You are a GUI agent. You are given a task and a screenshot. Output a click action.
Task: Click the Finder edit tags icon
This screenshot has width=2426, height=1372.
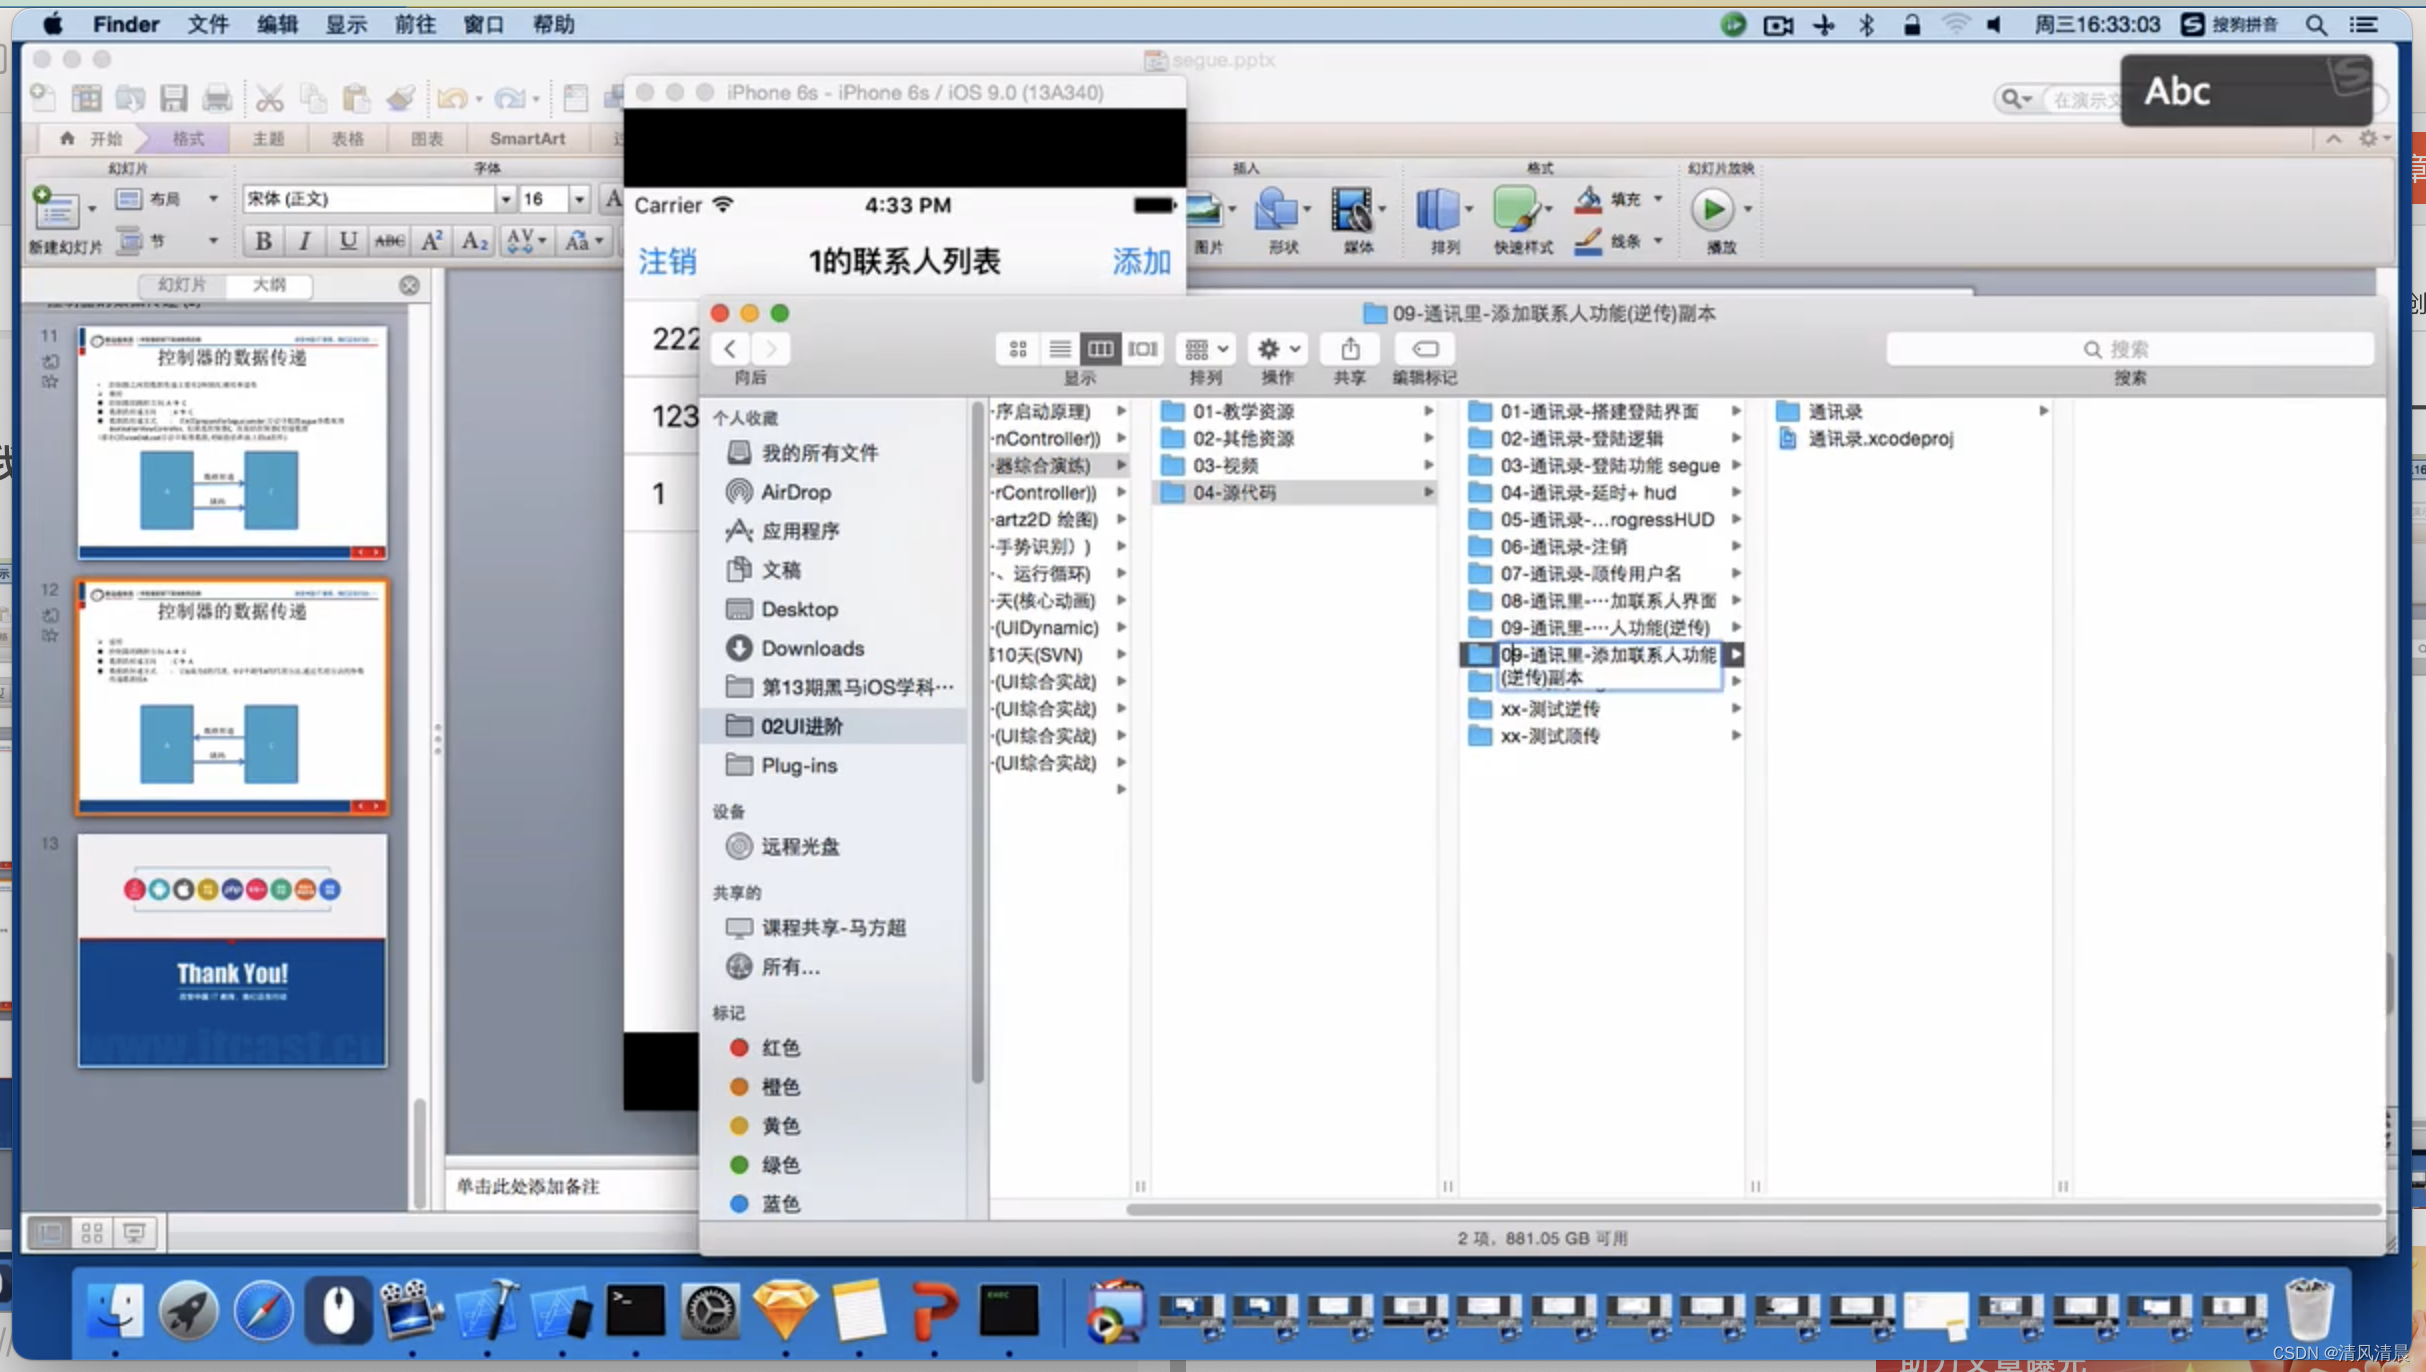pyautogui.click(x=1425, y=348)
